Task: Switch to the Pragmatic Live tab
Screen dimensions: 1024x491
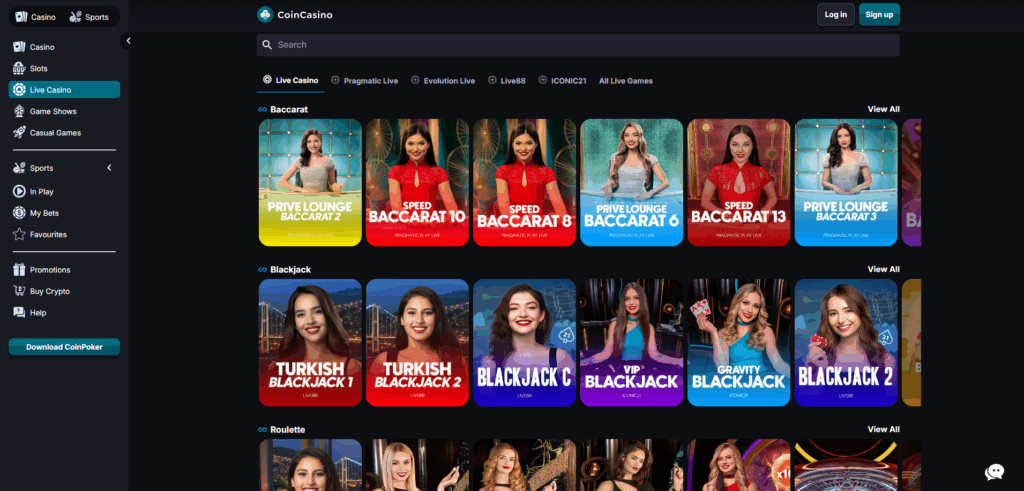Action: (x=364, y=81)
